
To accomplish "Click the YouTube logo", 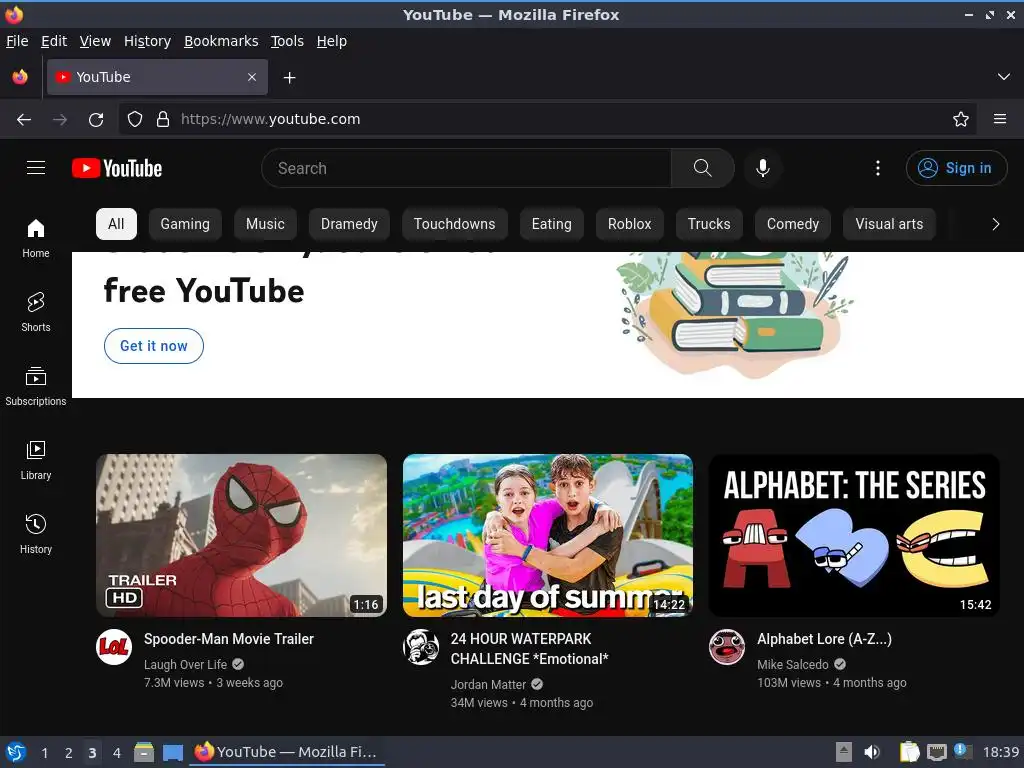I will click(117, 168).
